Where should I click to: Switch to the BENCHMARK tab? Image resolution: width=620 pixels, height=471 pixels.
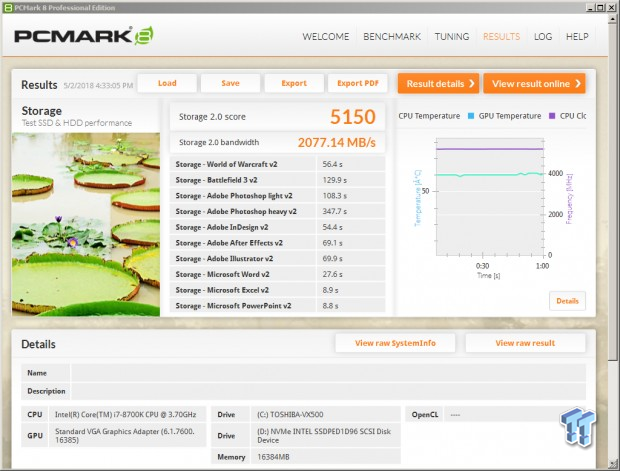(x=392, y=37)
